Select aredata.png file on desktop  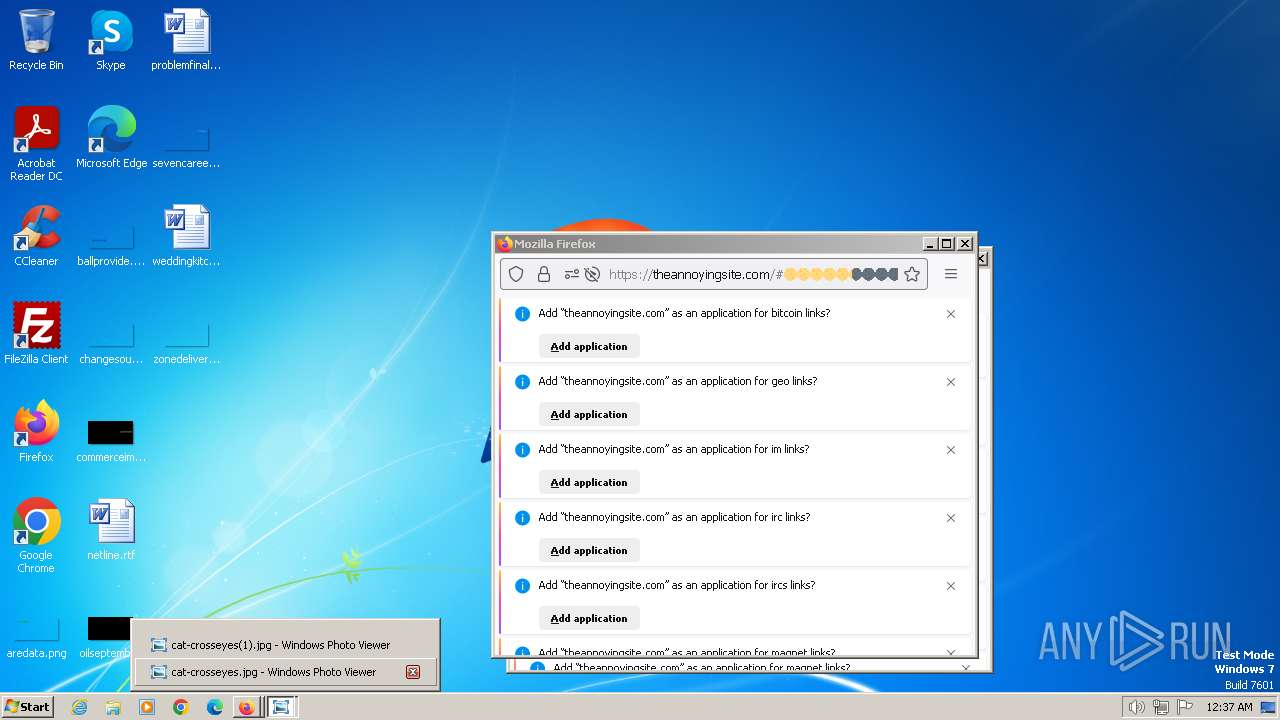pos(36,638)
